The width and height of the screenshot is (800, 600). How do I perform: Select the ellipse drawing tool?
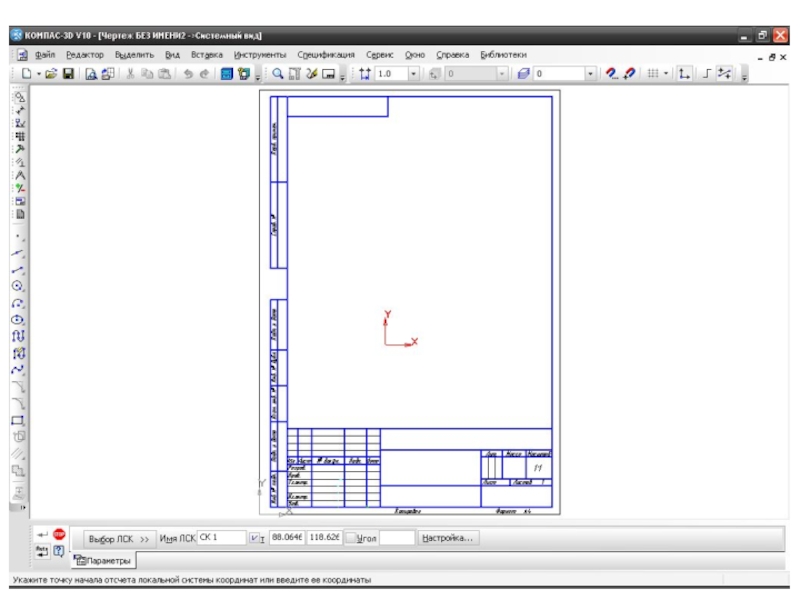[18, 320]
